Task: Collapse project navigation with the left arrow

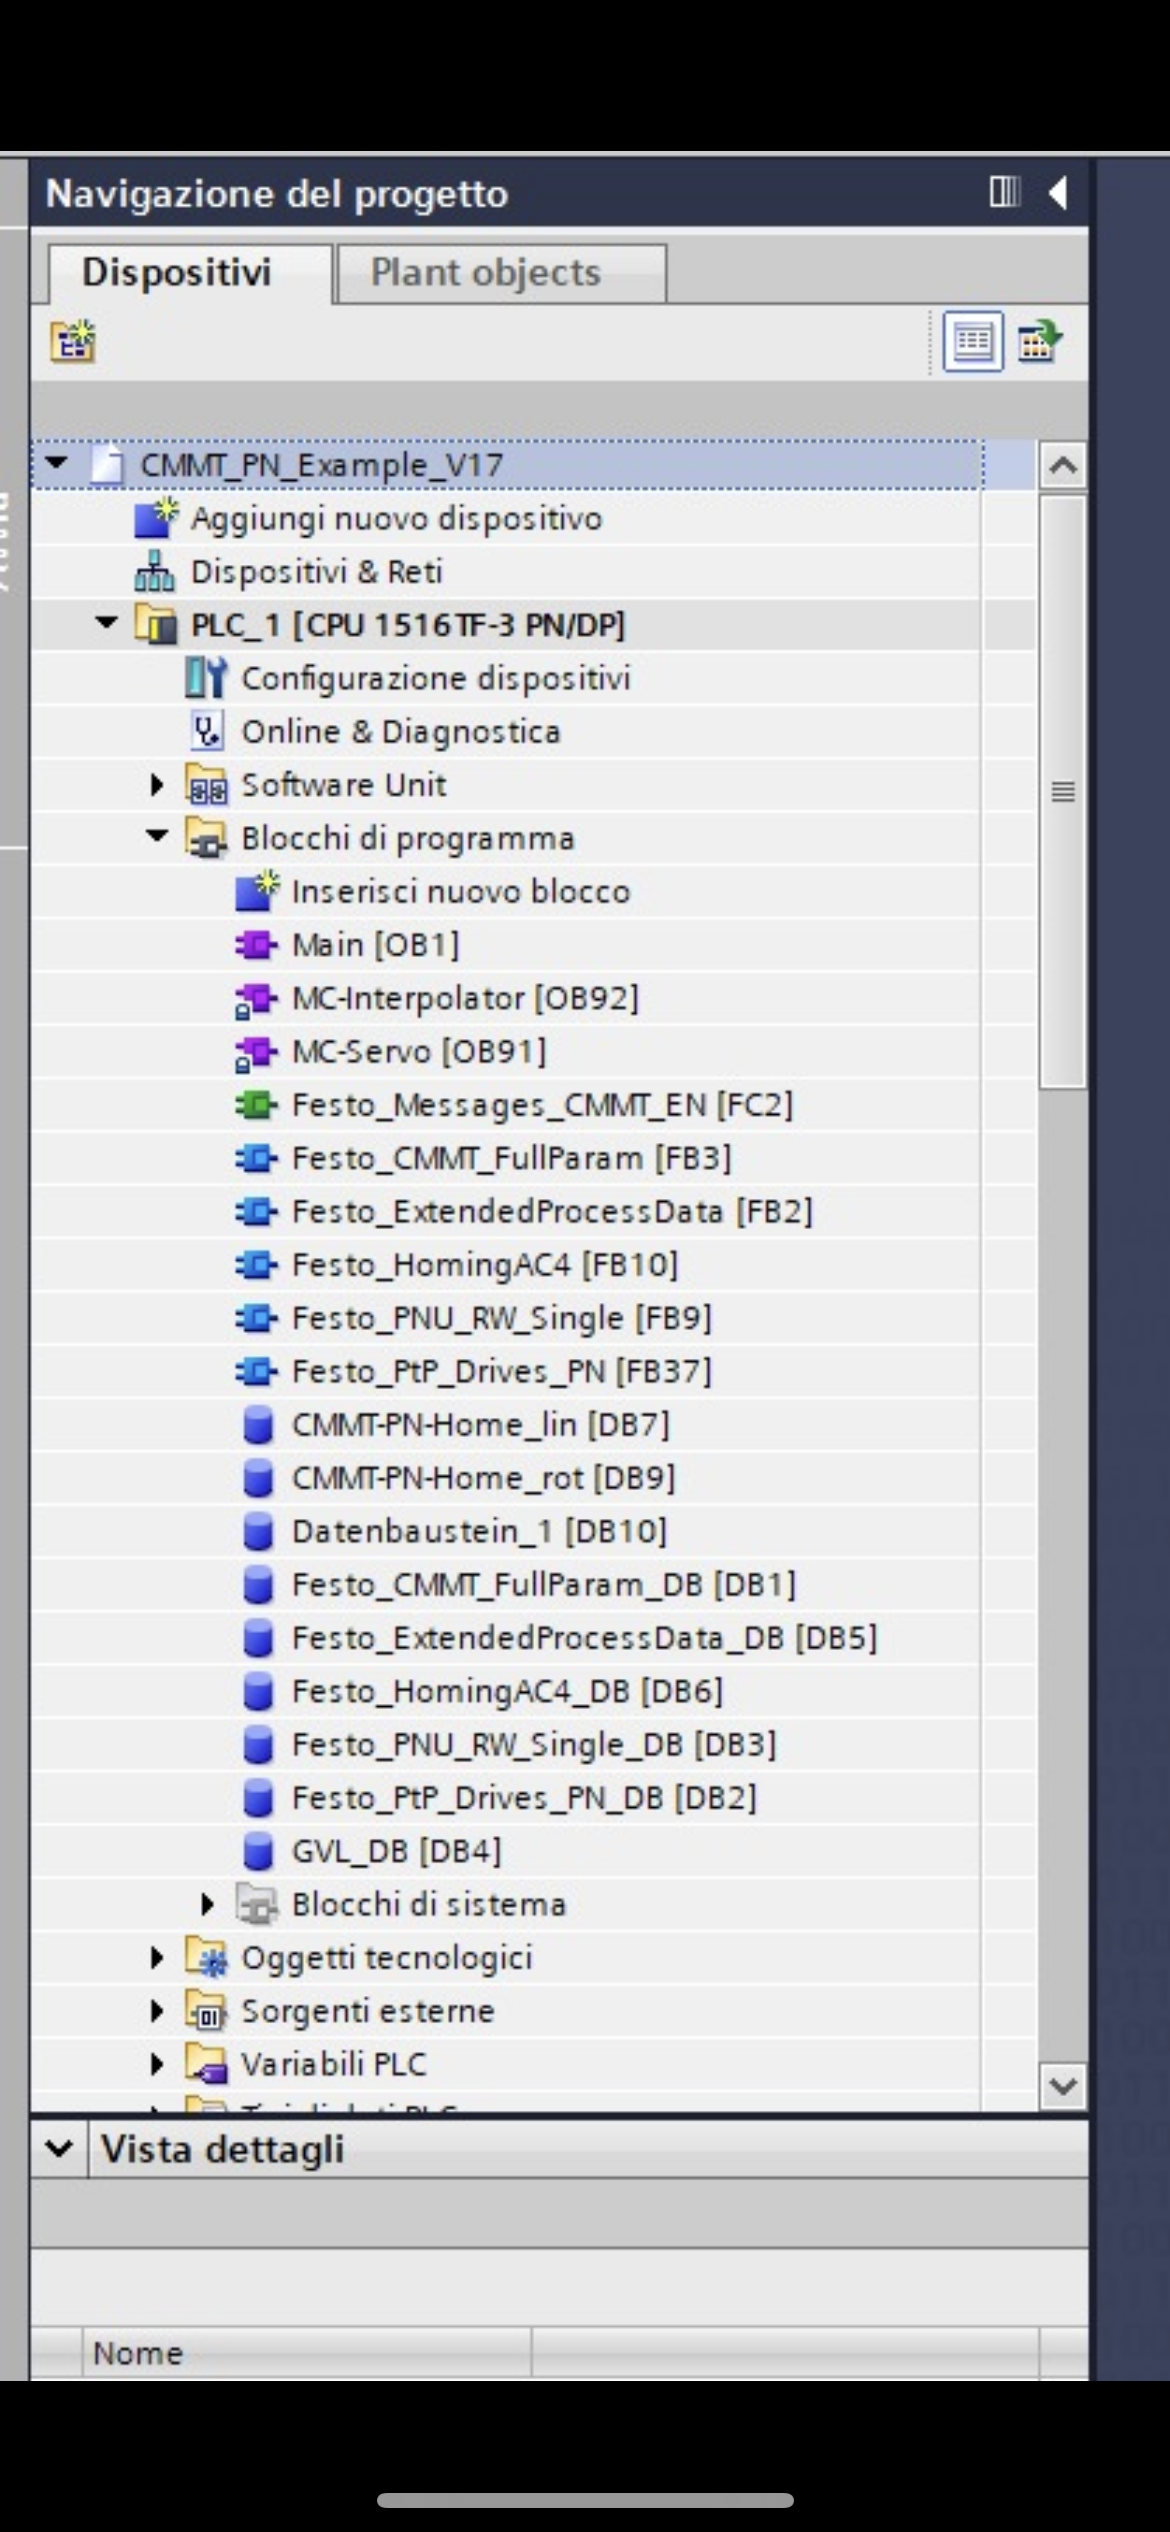Action: tap(1058, 191)
